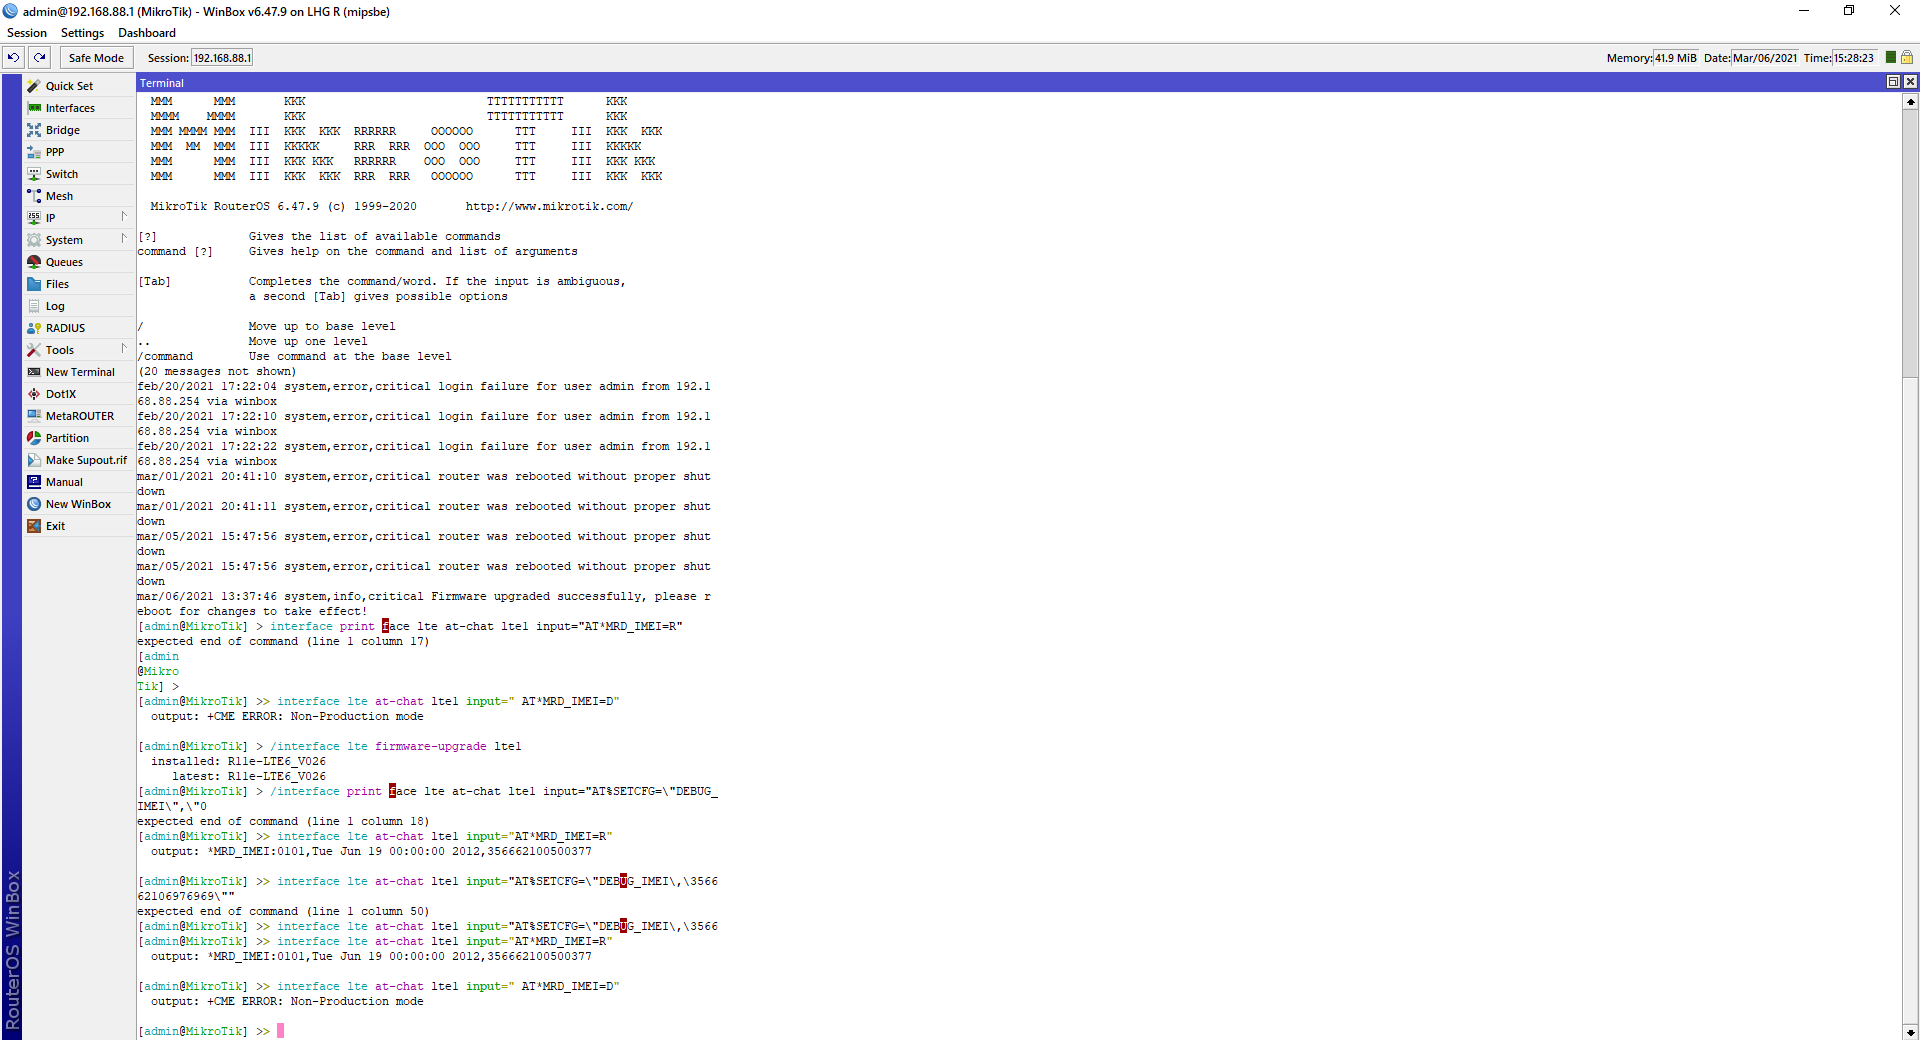Click the System gear icon
This screenshot has height=1040, width=1920.
click(34, 240)
